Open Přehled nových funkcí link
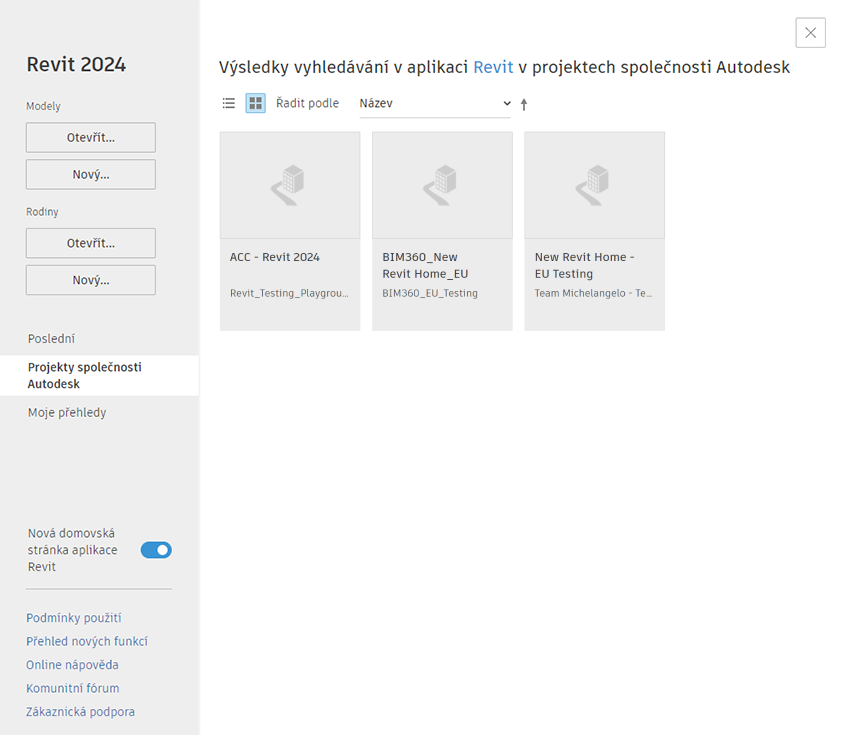 (87, 641)
